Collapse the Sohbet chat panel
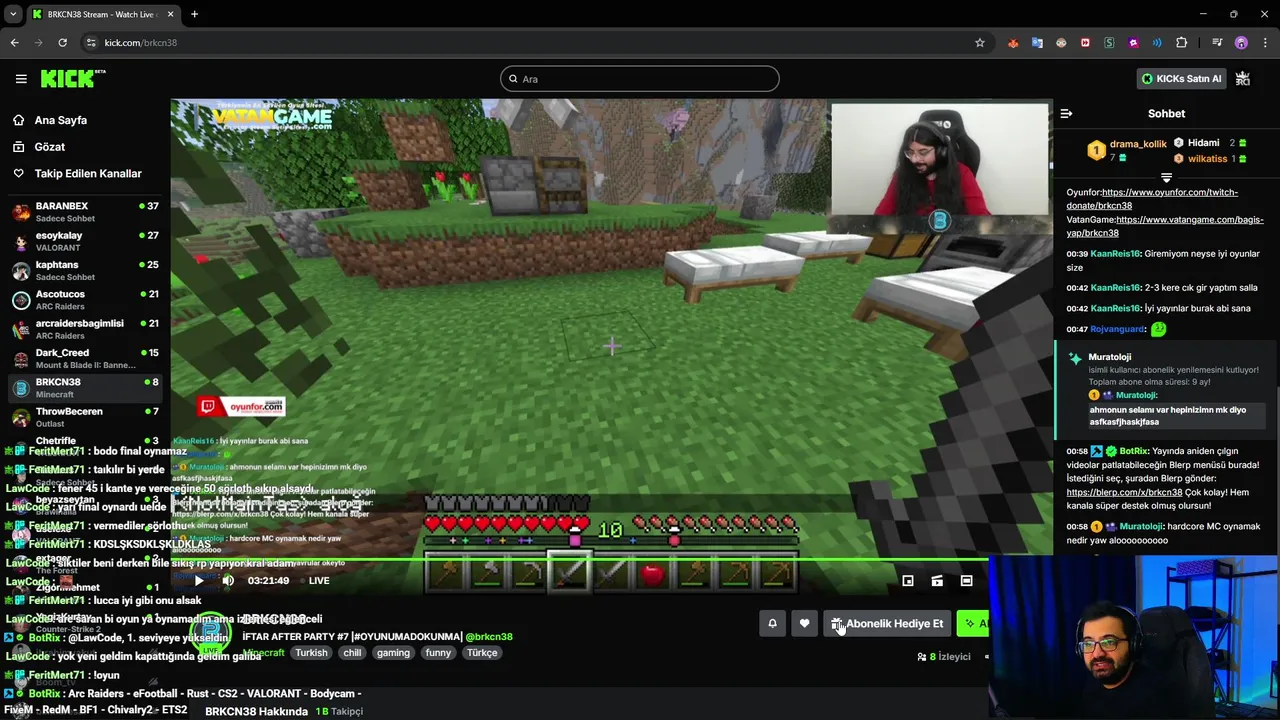1280x720 pixels. tap(1066, 114)
